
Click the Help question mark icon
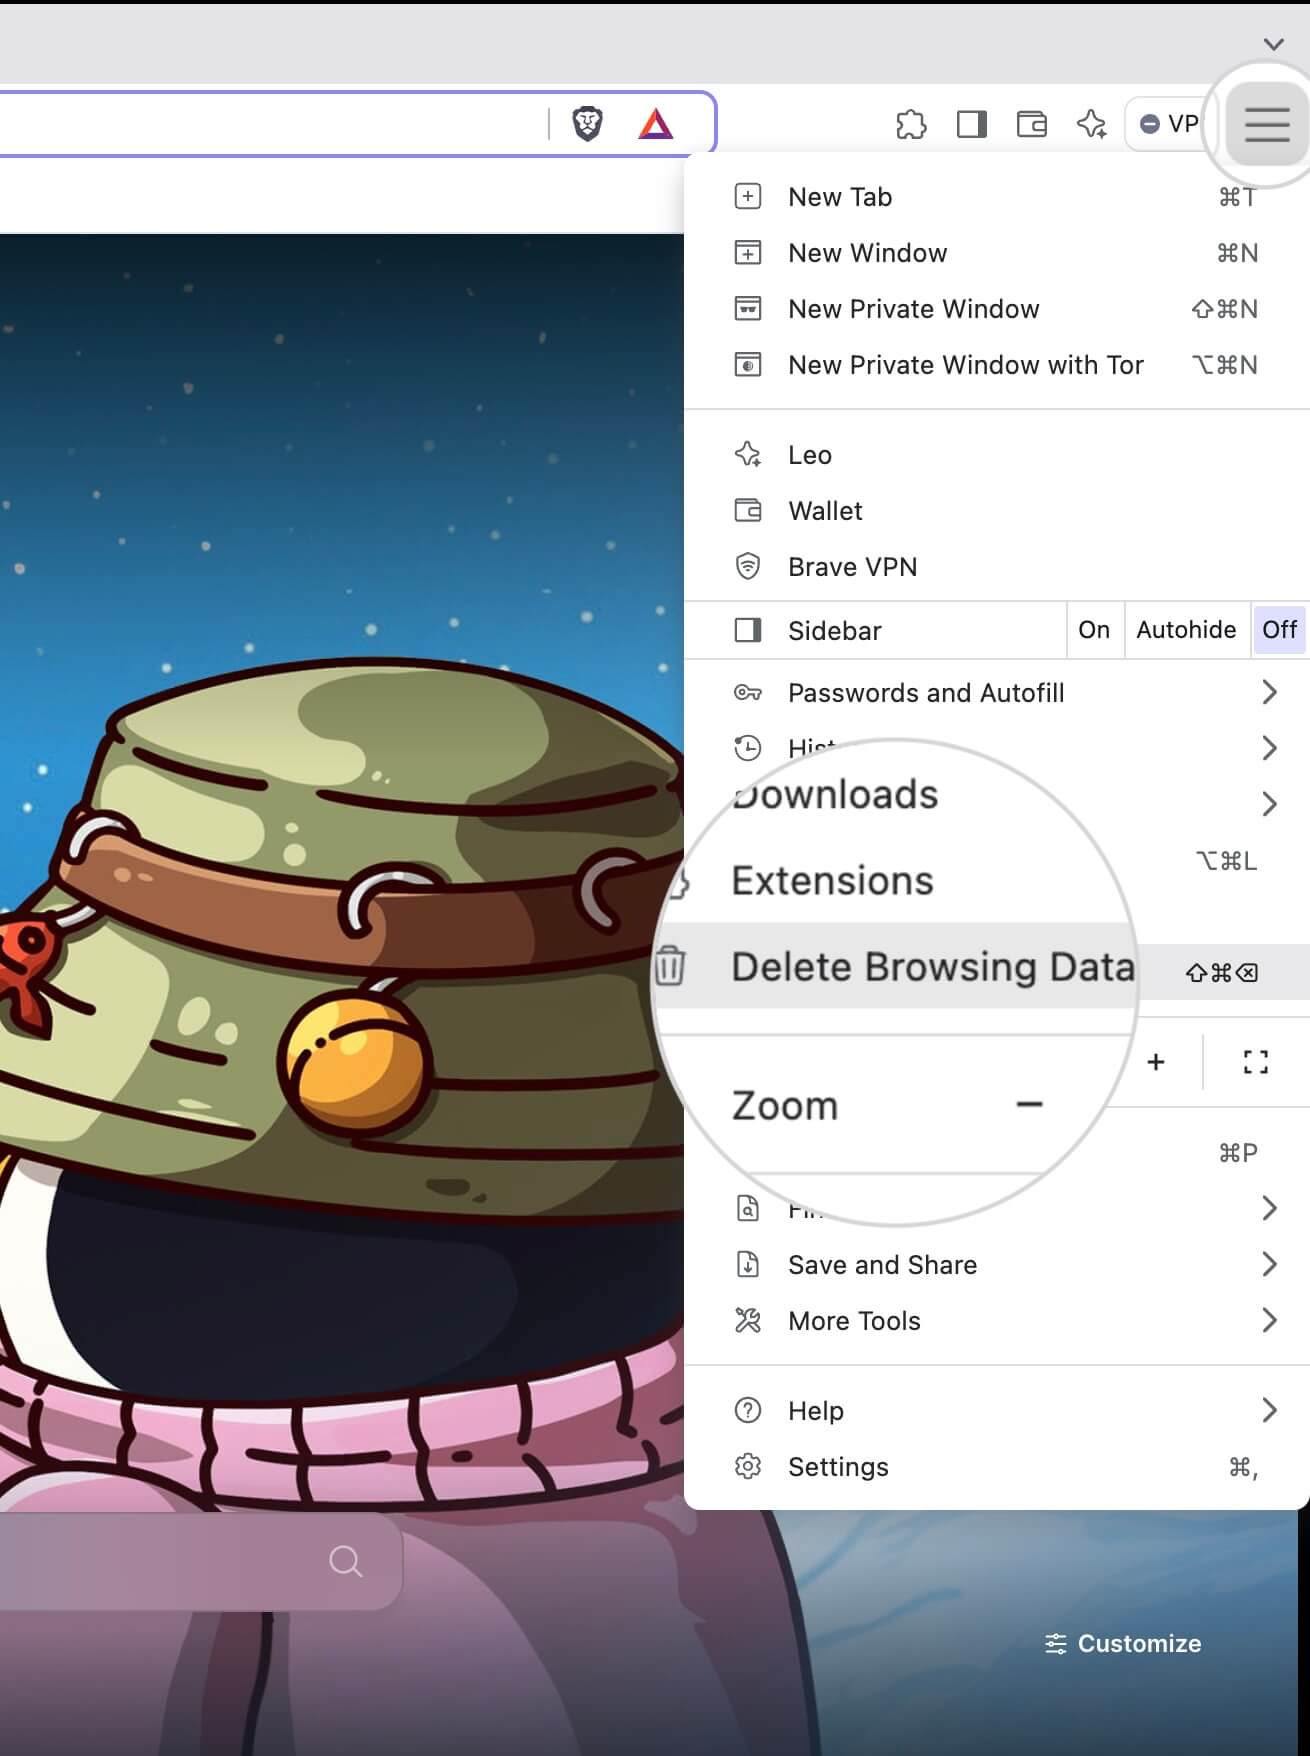[x=748, y=1410]
